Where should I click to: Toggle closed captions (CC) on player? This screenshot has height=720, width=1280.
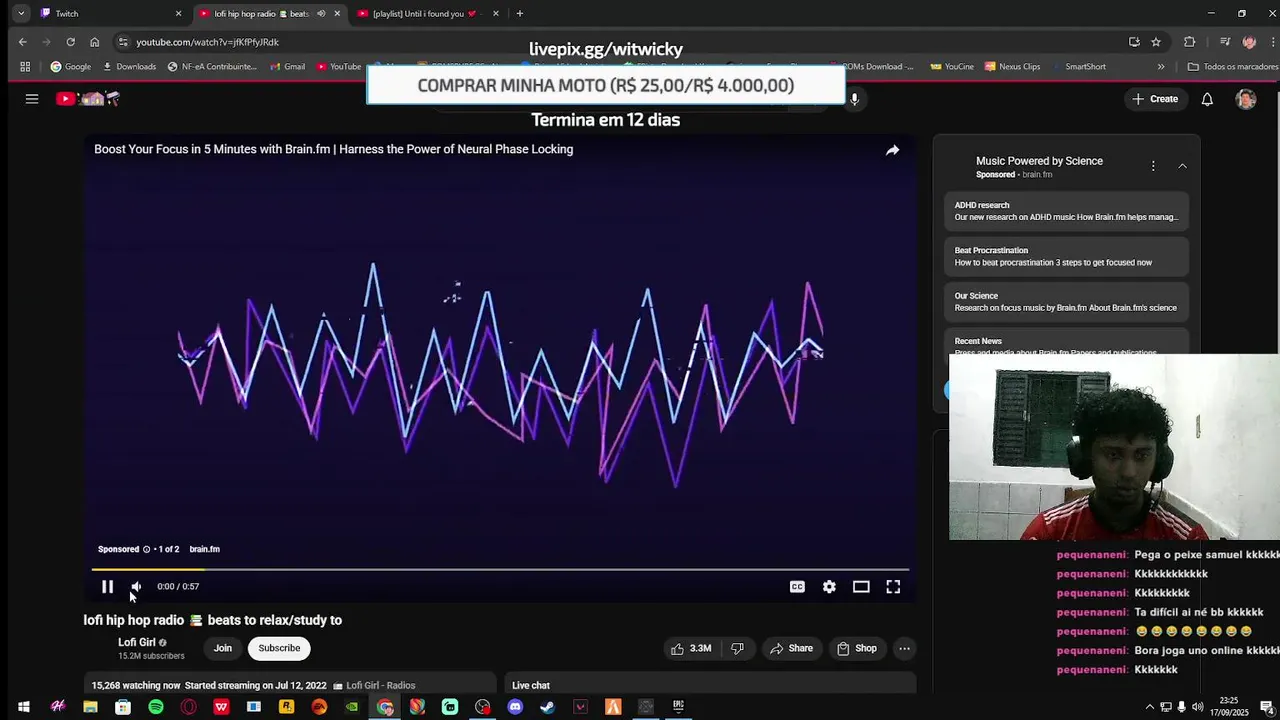797,587
